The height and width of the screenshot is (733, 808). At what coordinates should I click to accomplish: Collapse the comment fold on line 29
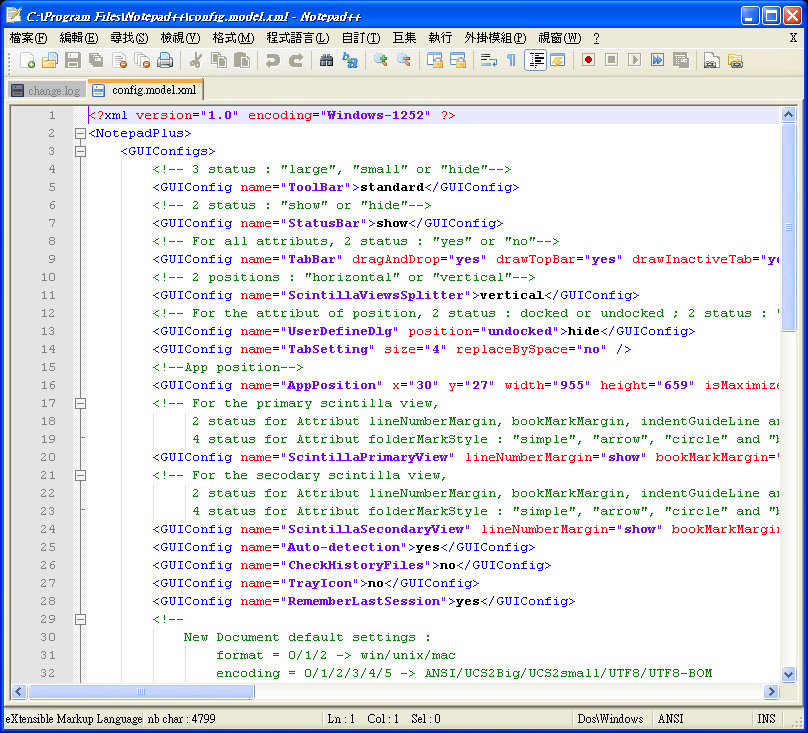(80, 620)
